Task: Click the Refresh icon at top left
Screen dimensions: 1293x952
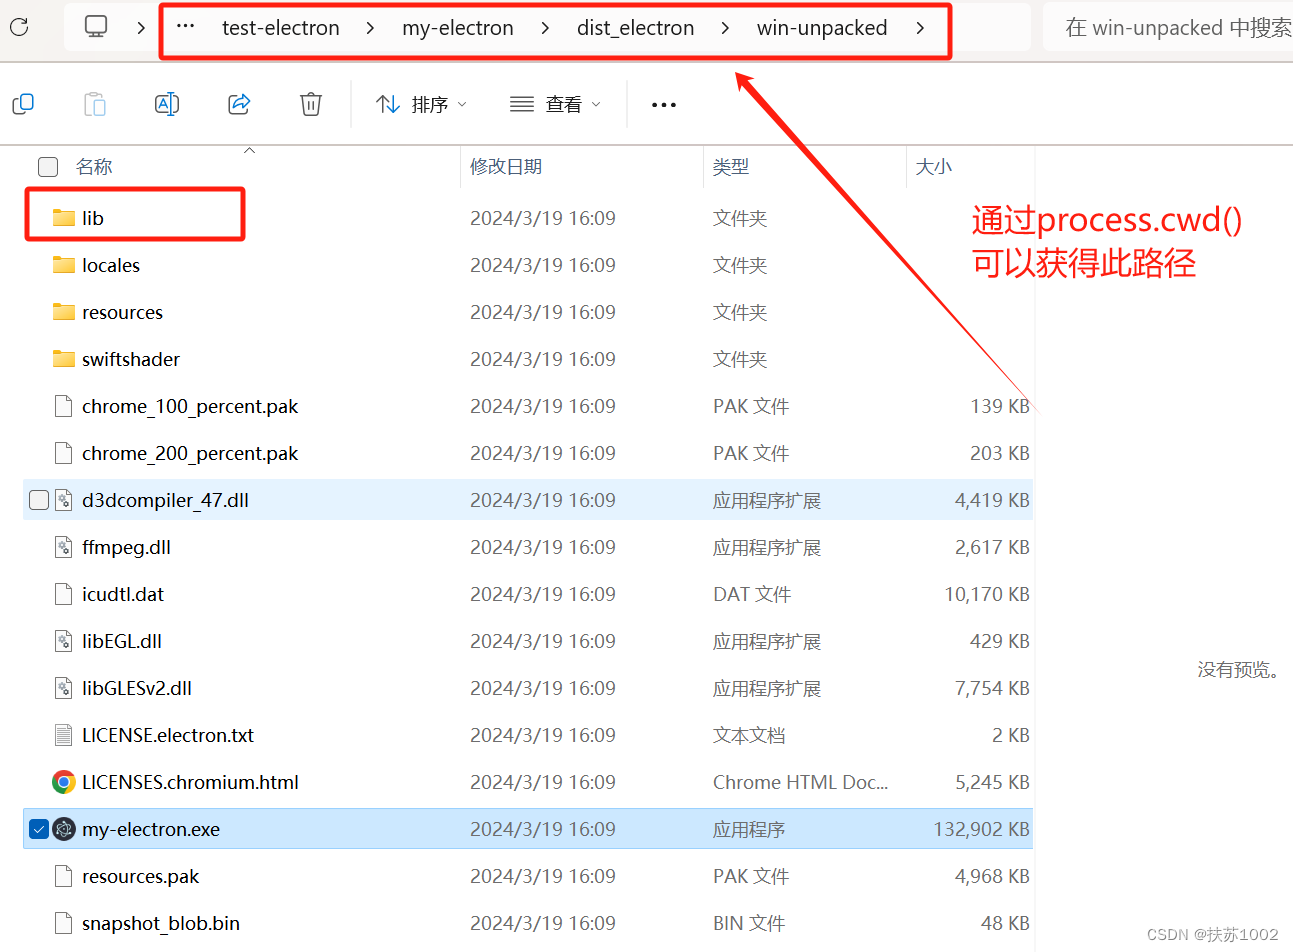Action: point(18,27)
